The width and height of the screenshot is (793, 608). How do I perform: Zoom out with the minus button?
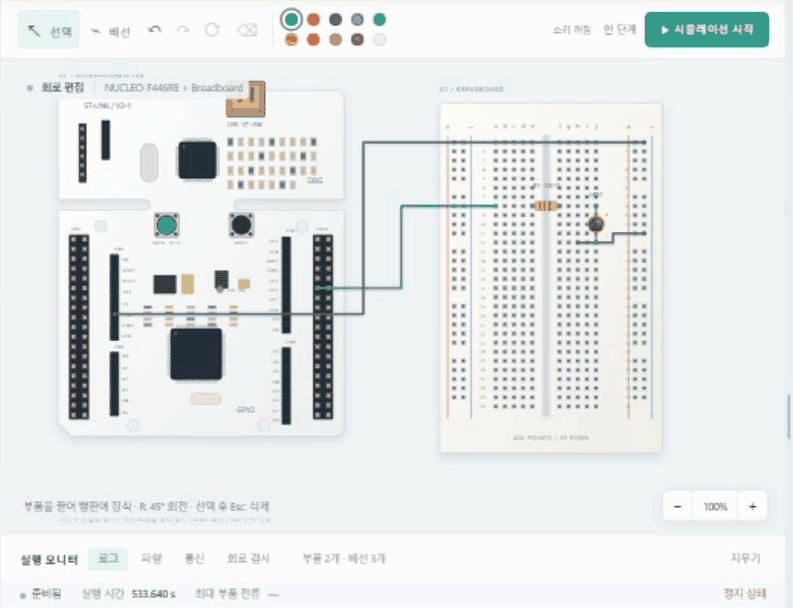tap(678, 506)
